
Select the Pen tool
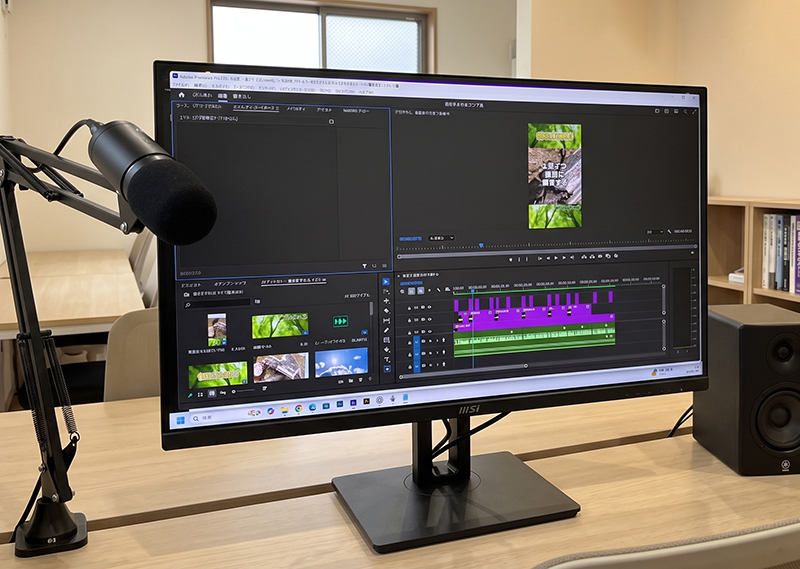coord(386,330)
